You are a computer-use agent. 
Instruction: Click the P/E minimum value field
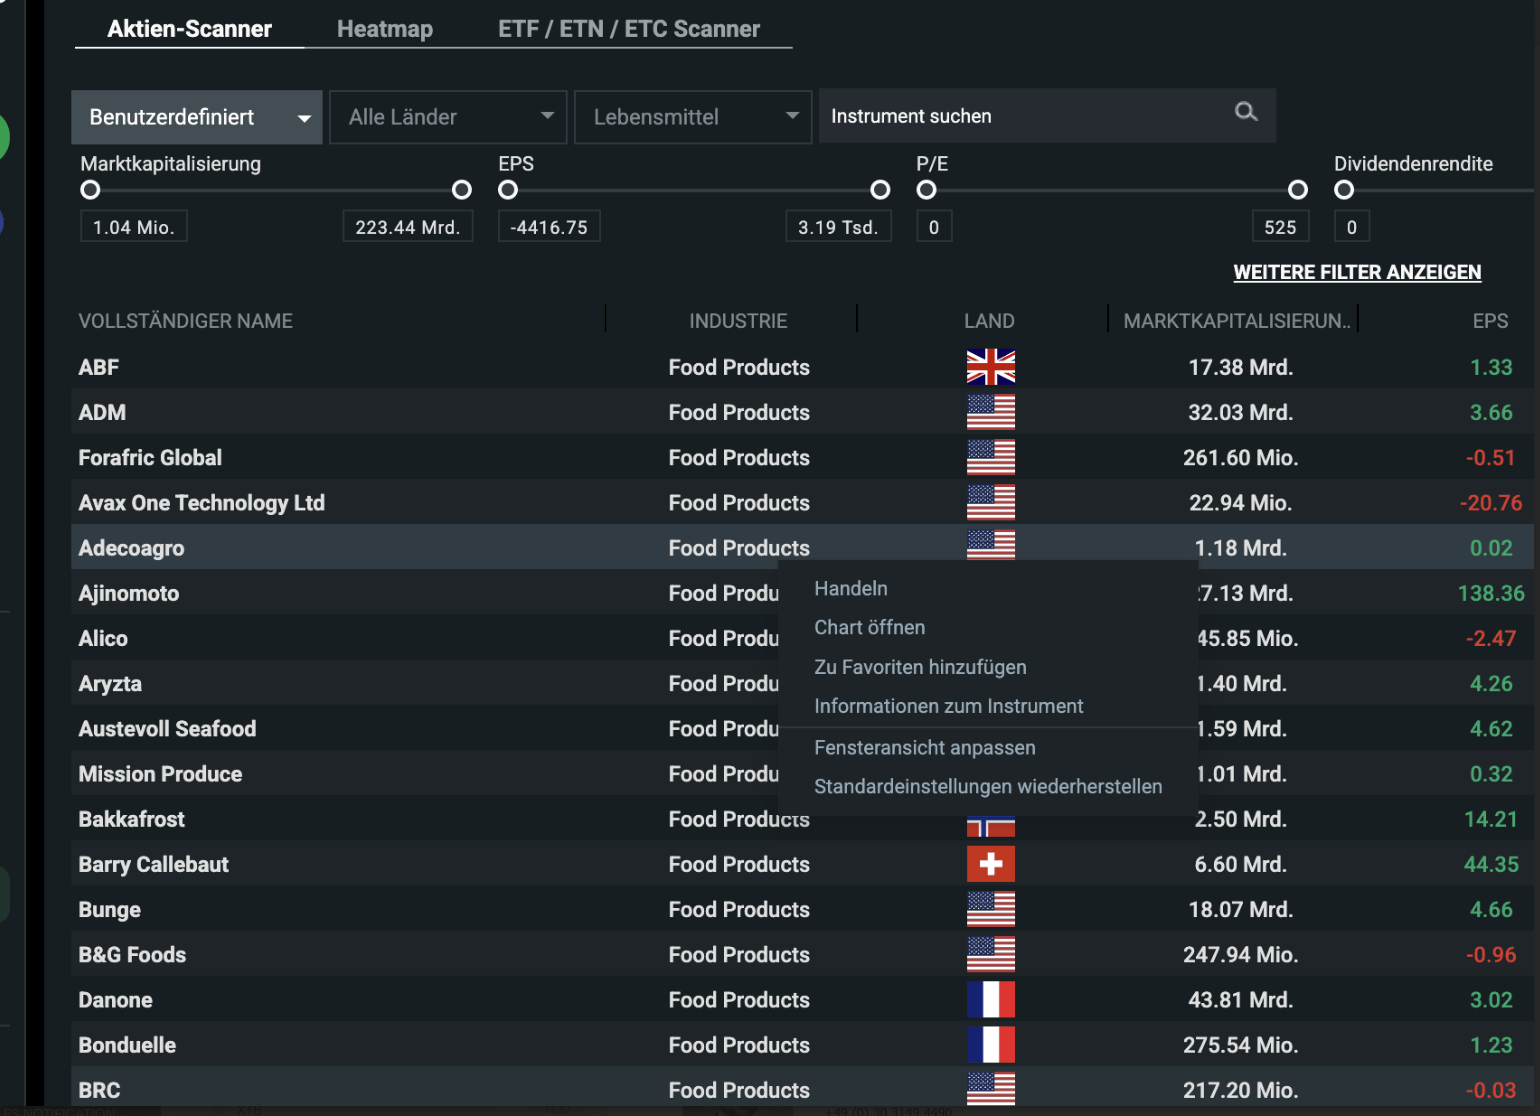[x=934, y=227]
